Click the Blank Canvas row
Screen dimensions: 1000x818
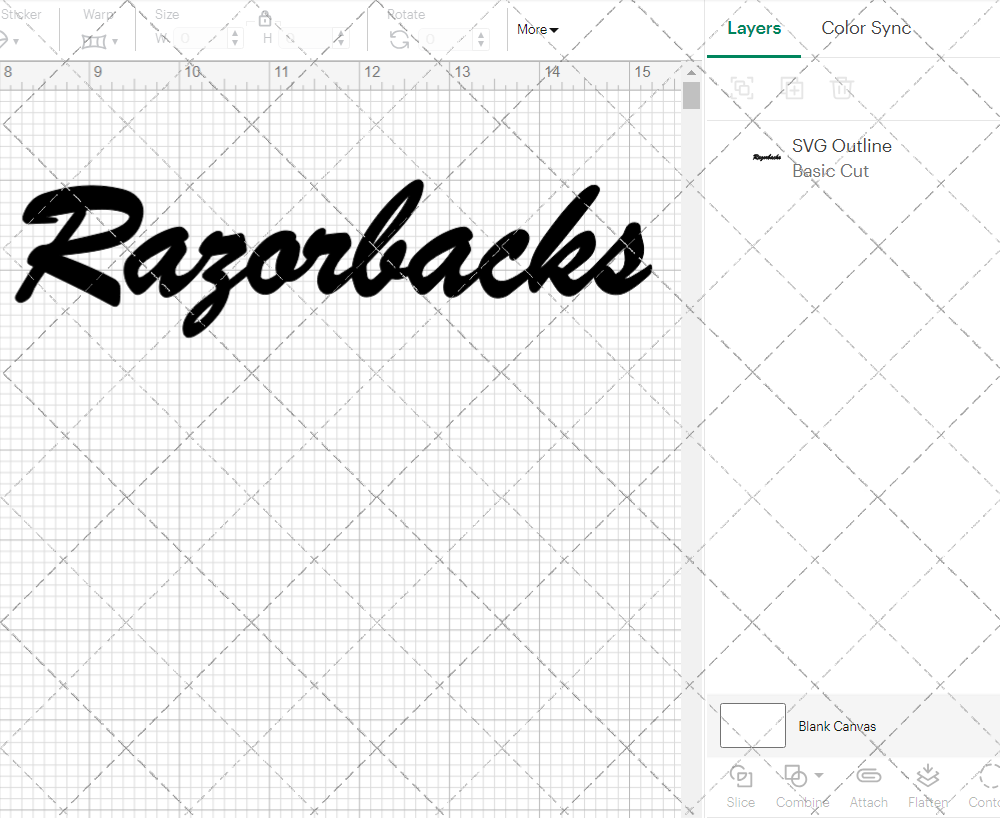[838, 726]
